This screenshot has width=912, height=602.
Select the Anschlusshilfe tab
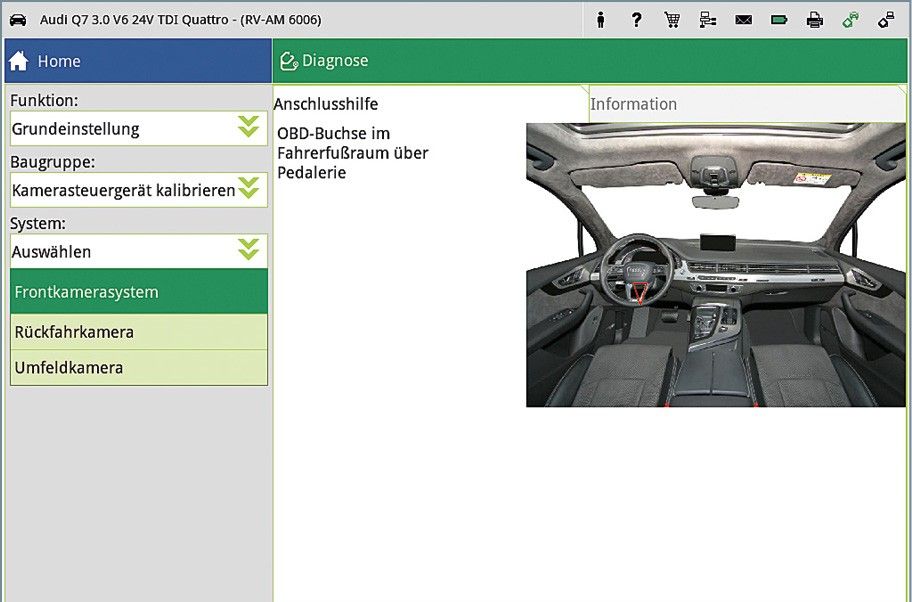coord(326,104)
